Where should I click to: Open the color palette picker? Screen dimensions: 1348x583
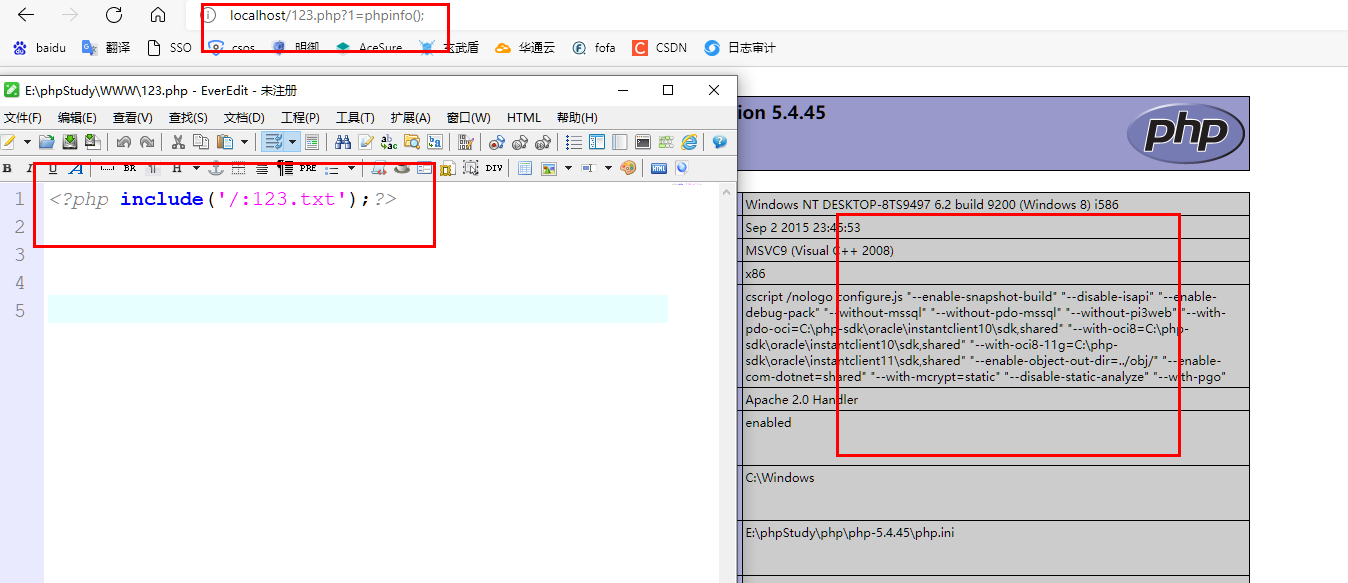click(x=628, y=168)
